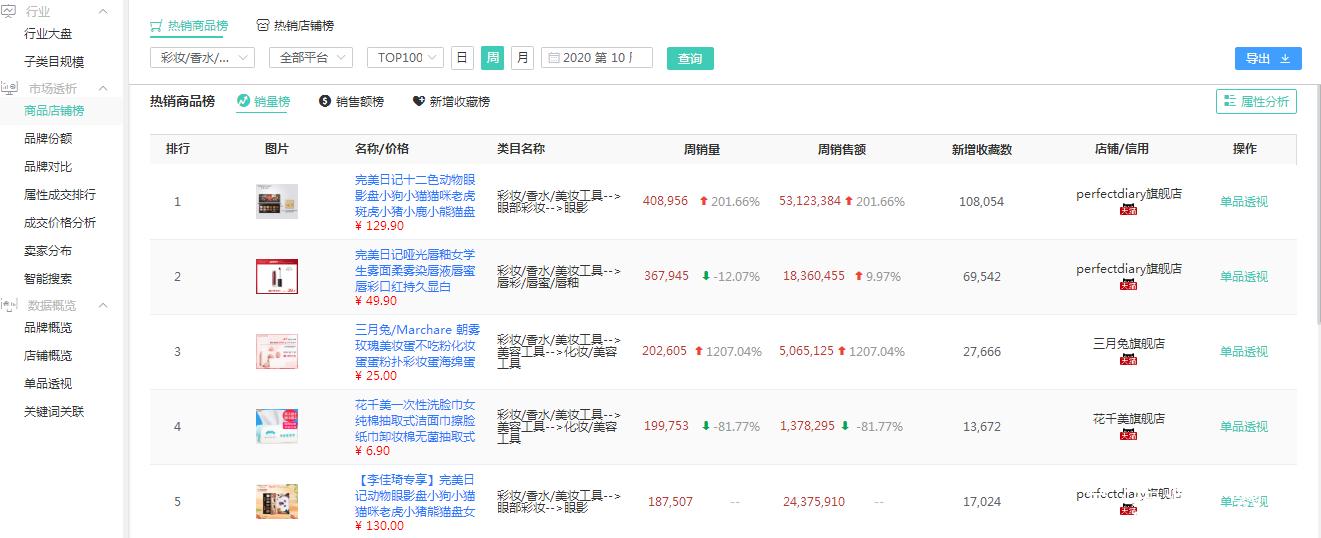
Task: Open 关键词关联 in sidebar
Action: 54,412
